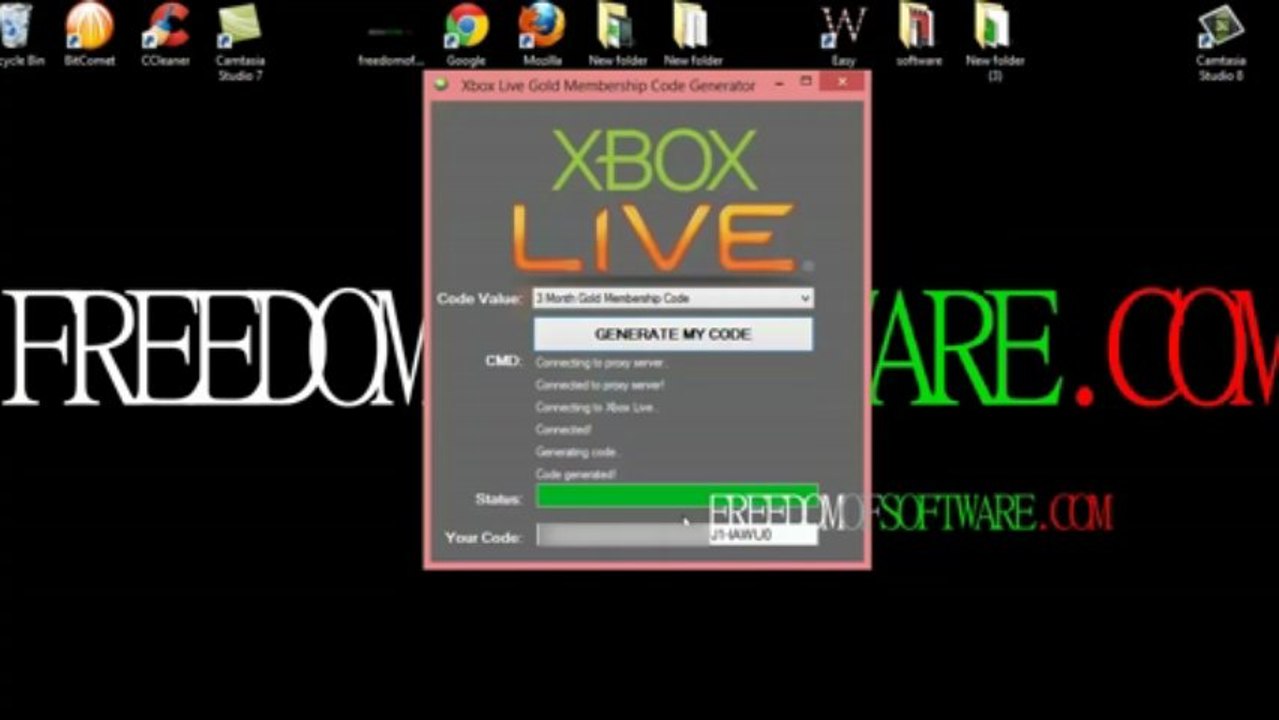Click the 'Status:' label
1279x720 pixels.
pyautogui.click(x=498, y=498)
